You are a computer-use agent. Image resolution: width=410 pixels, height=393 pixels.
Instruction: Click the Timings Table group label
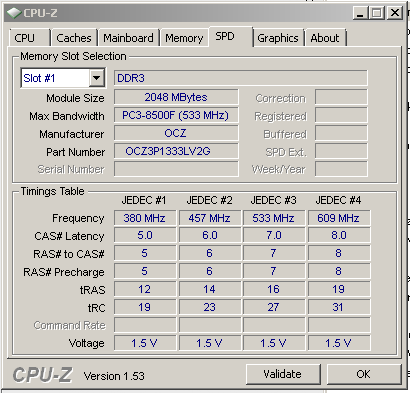coord(52,191)
